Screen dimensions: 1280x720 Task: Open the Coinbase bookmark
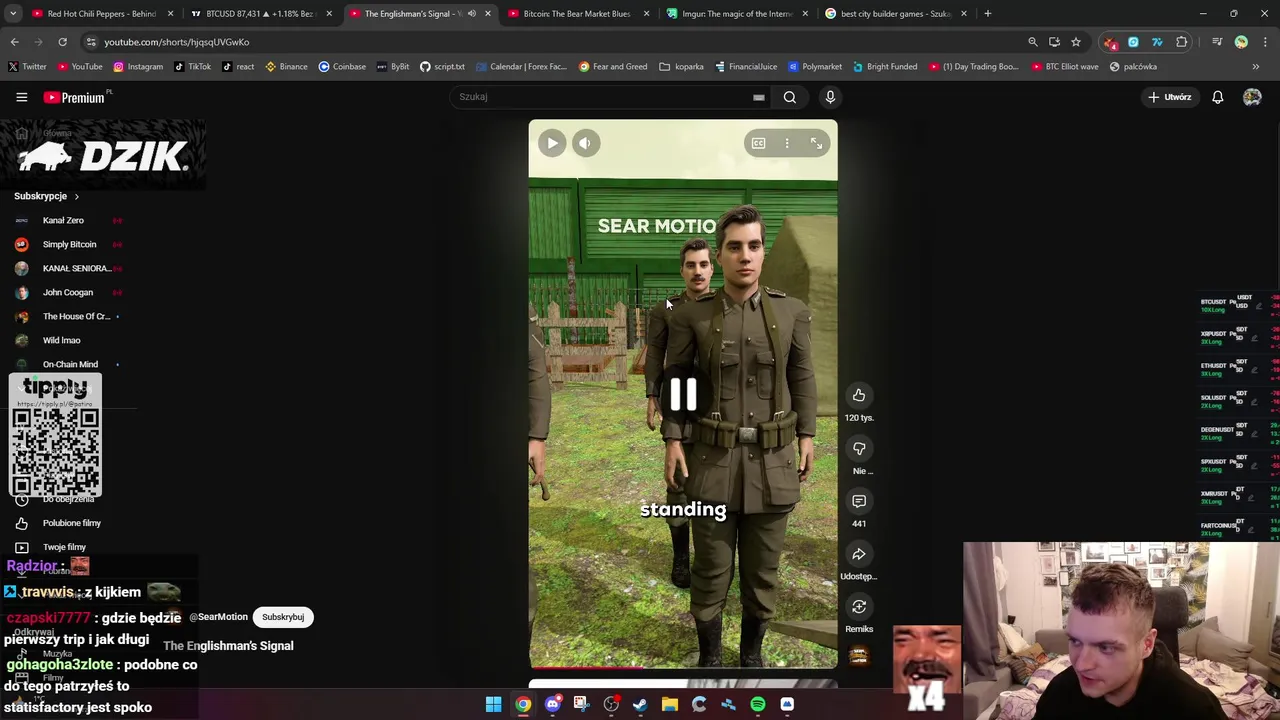coord(342,67)
